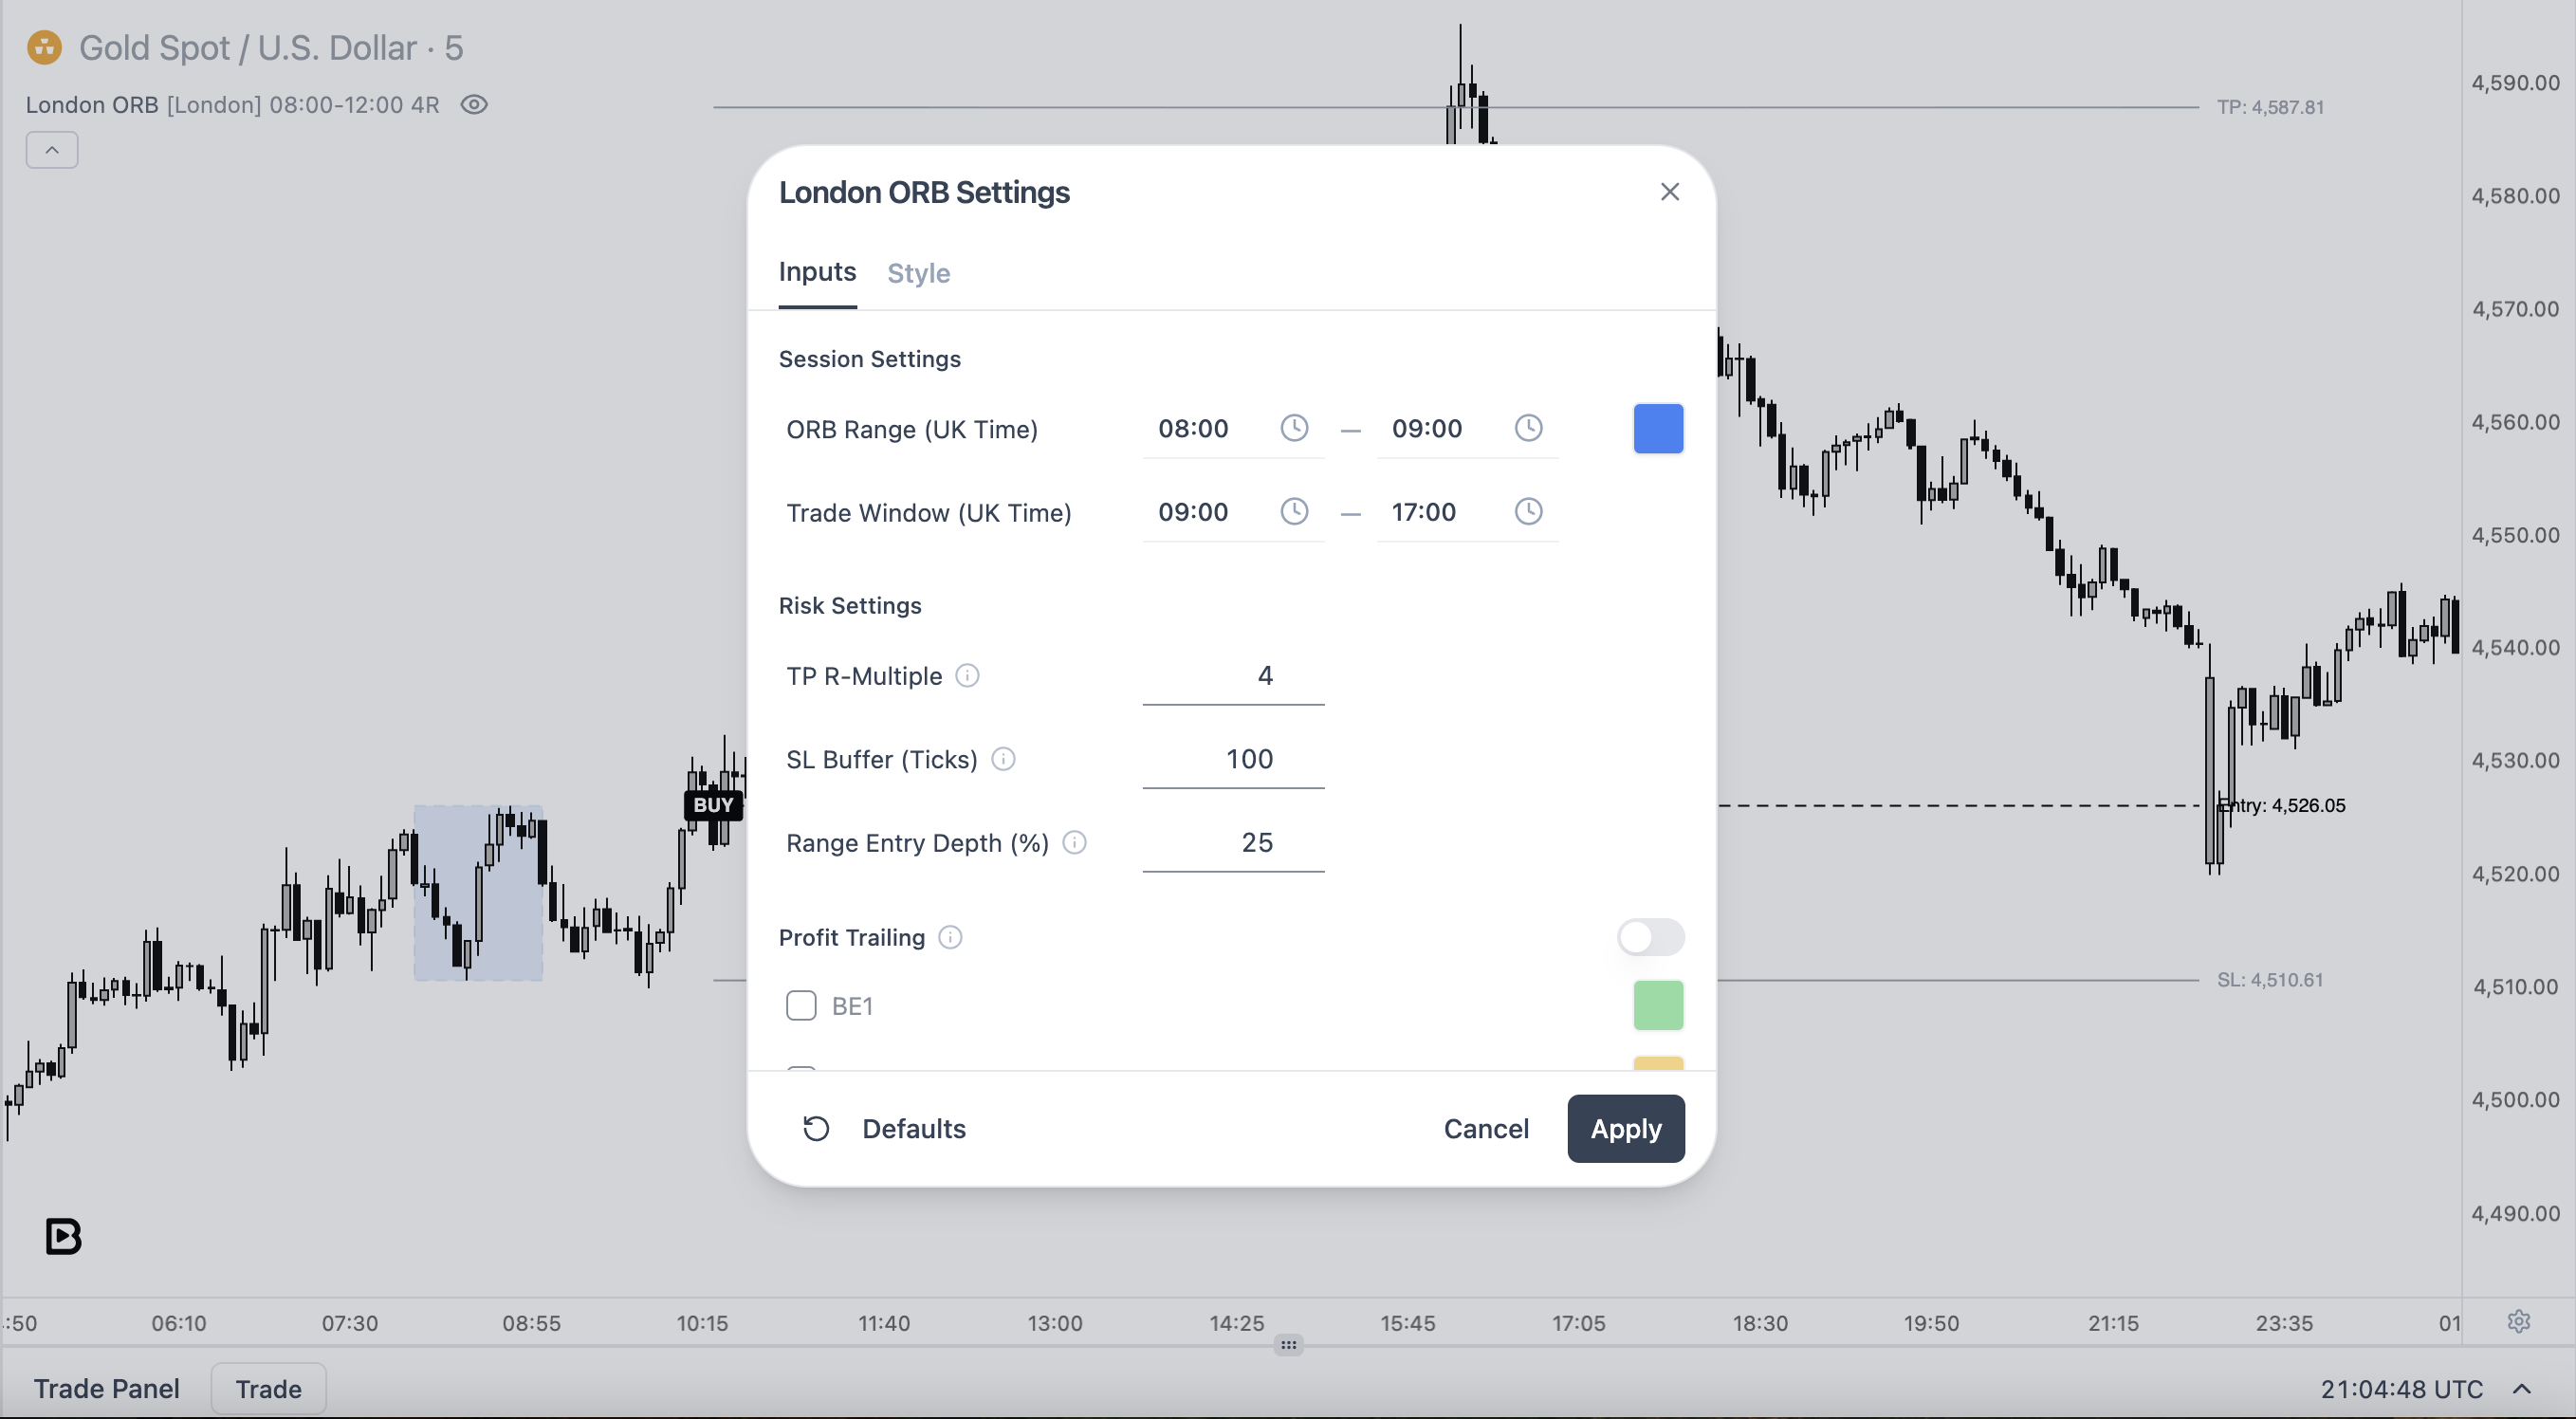Screen dimensions: 2576x1419
Task: Switch to the Style tab
Action: 918,273
